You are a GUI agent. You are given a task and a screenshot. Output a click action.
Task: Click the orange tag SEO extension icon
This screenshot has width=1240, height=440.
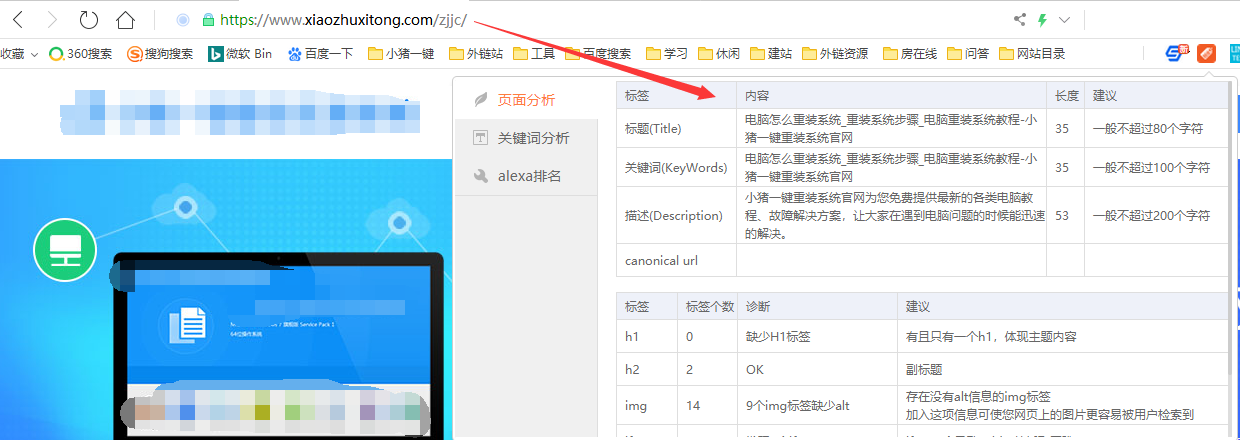coord(1206,53)
